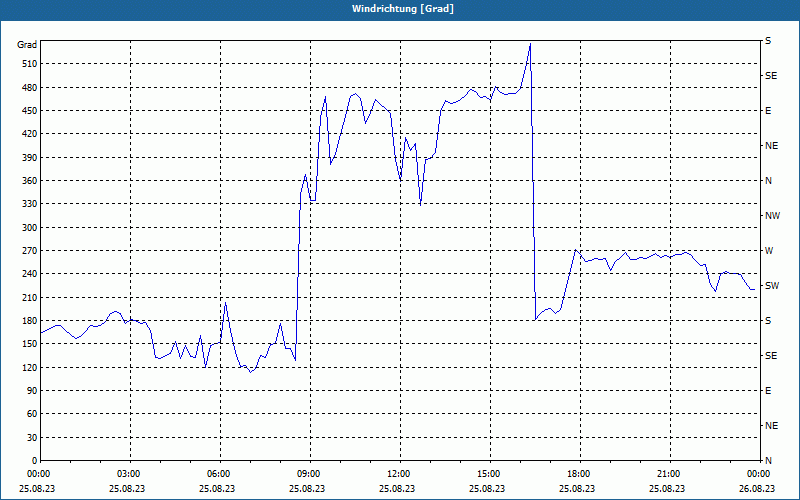This screenshot has height=500, width=800.
Task: Click the '00:00' label above date 26.08.23
Action: (758, 473)
